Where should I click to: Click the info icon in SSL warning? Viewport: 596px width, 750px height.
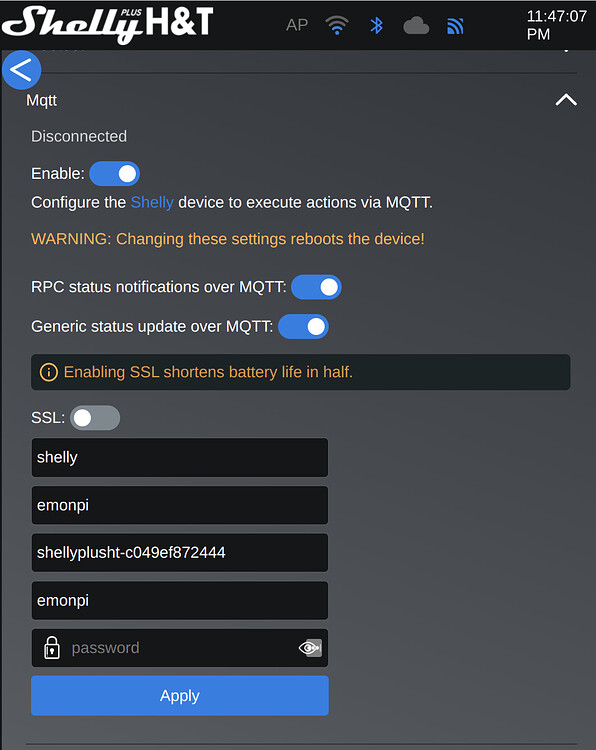[x=49, y=372]
